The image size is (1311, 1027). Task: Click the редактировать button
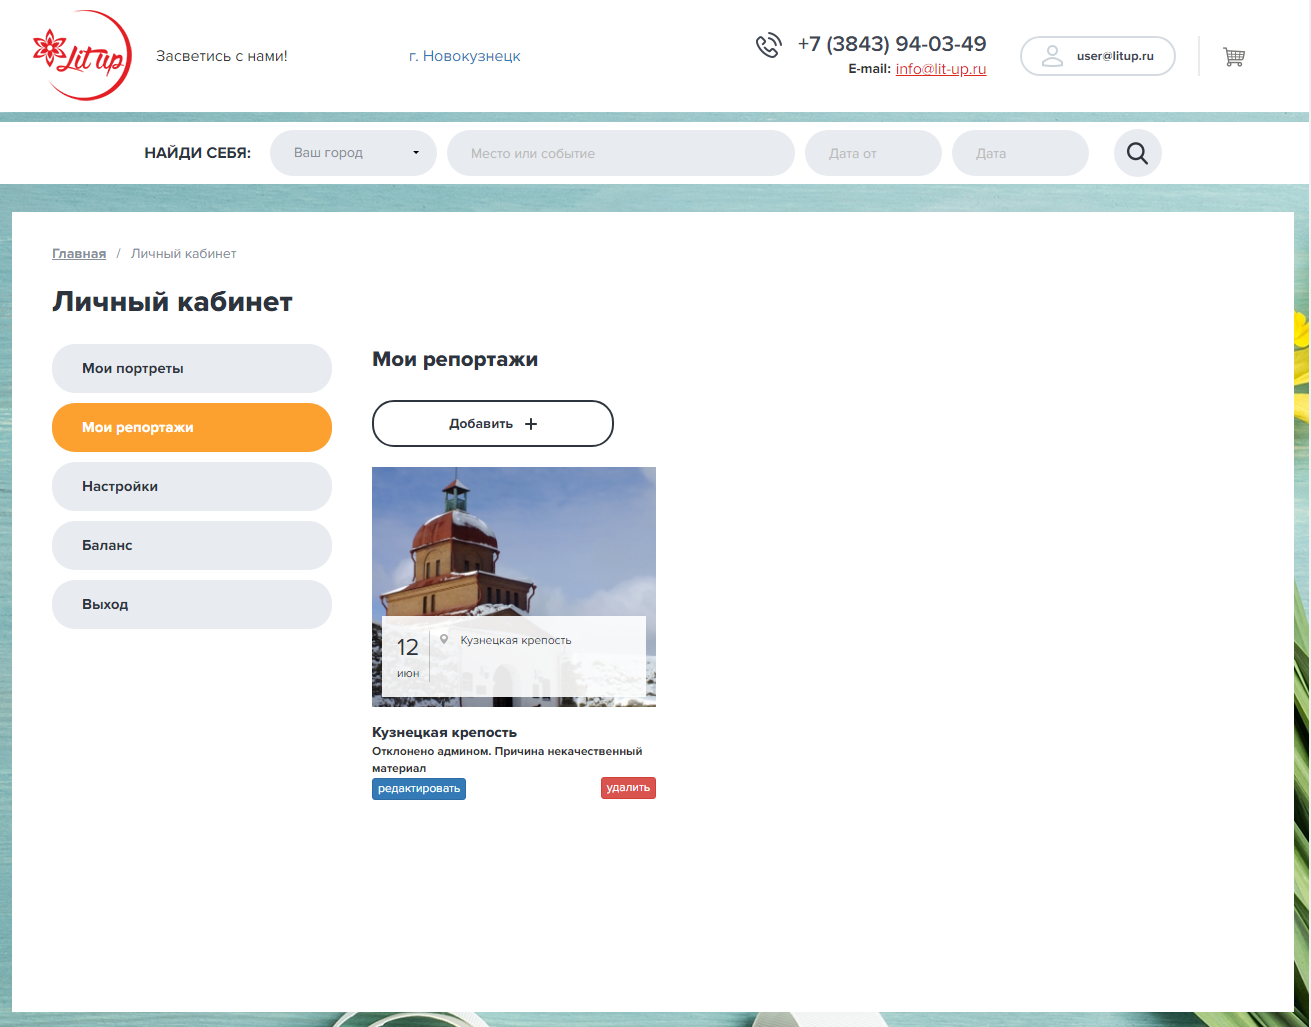[x=419, y=789]
